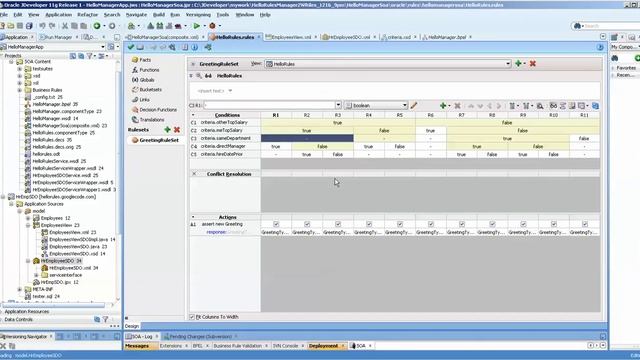The image size is (640, 360).
Task: Click the Undo toolbar icon
Action: 42,26
